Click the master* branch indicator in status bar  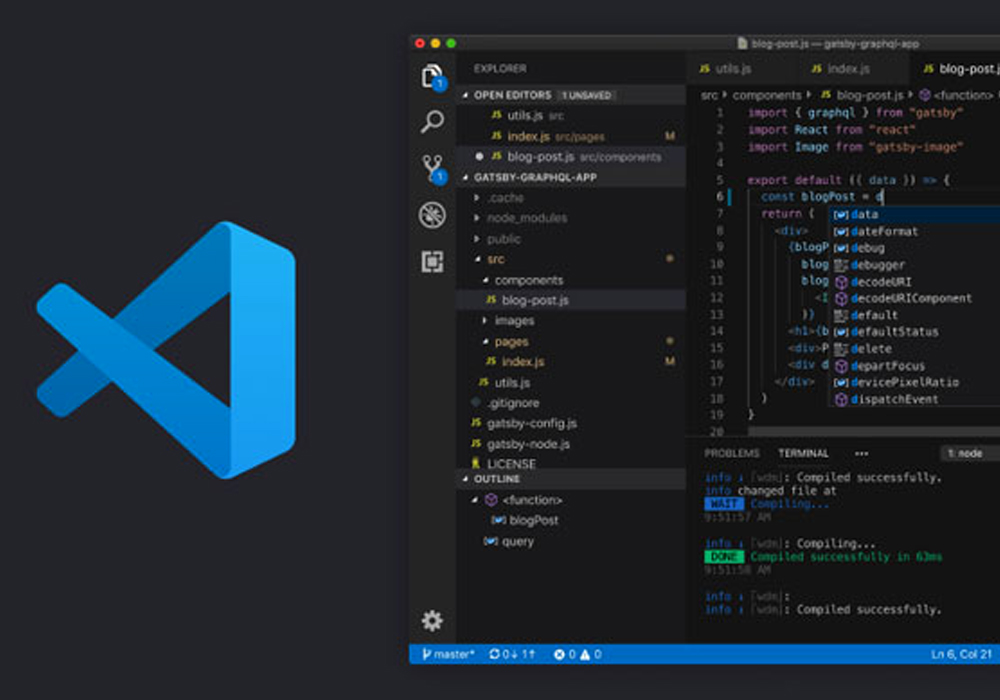448,654
